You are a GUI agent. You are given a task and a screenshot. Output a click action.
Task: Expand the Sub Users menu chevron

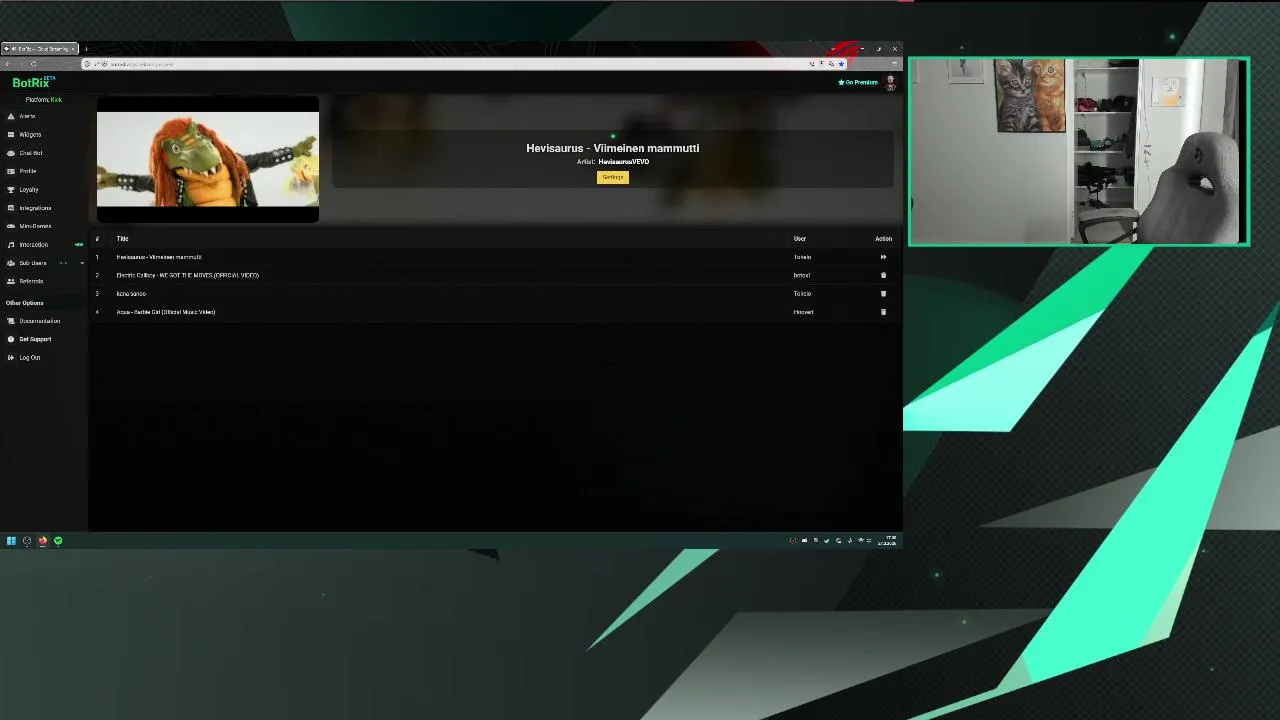click(x=82, y=263)
